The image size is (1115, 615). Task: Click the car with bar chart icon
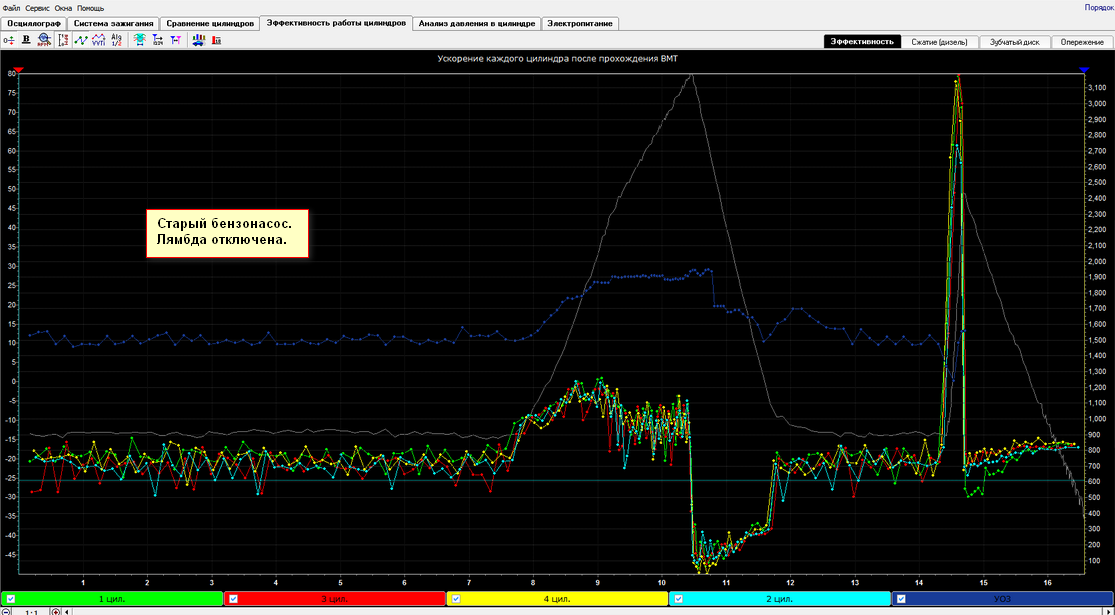pyautogui.click(x=199, y=41)
